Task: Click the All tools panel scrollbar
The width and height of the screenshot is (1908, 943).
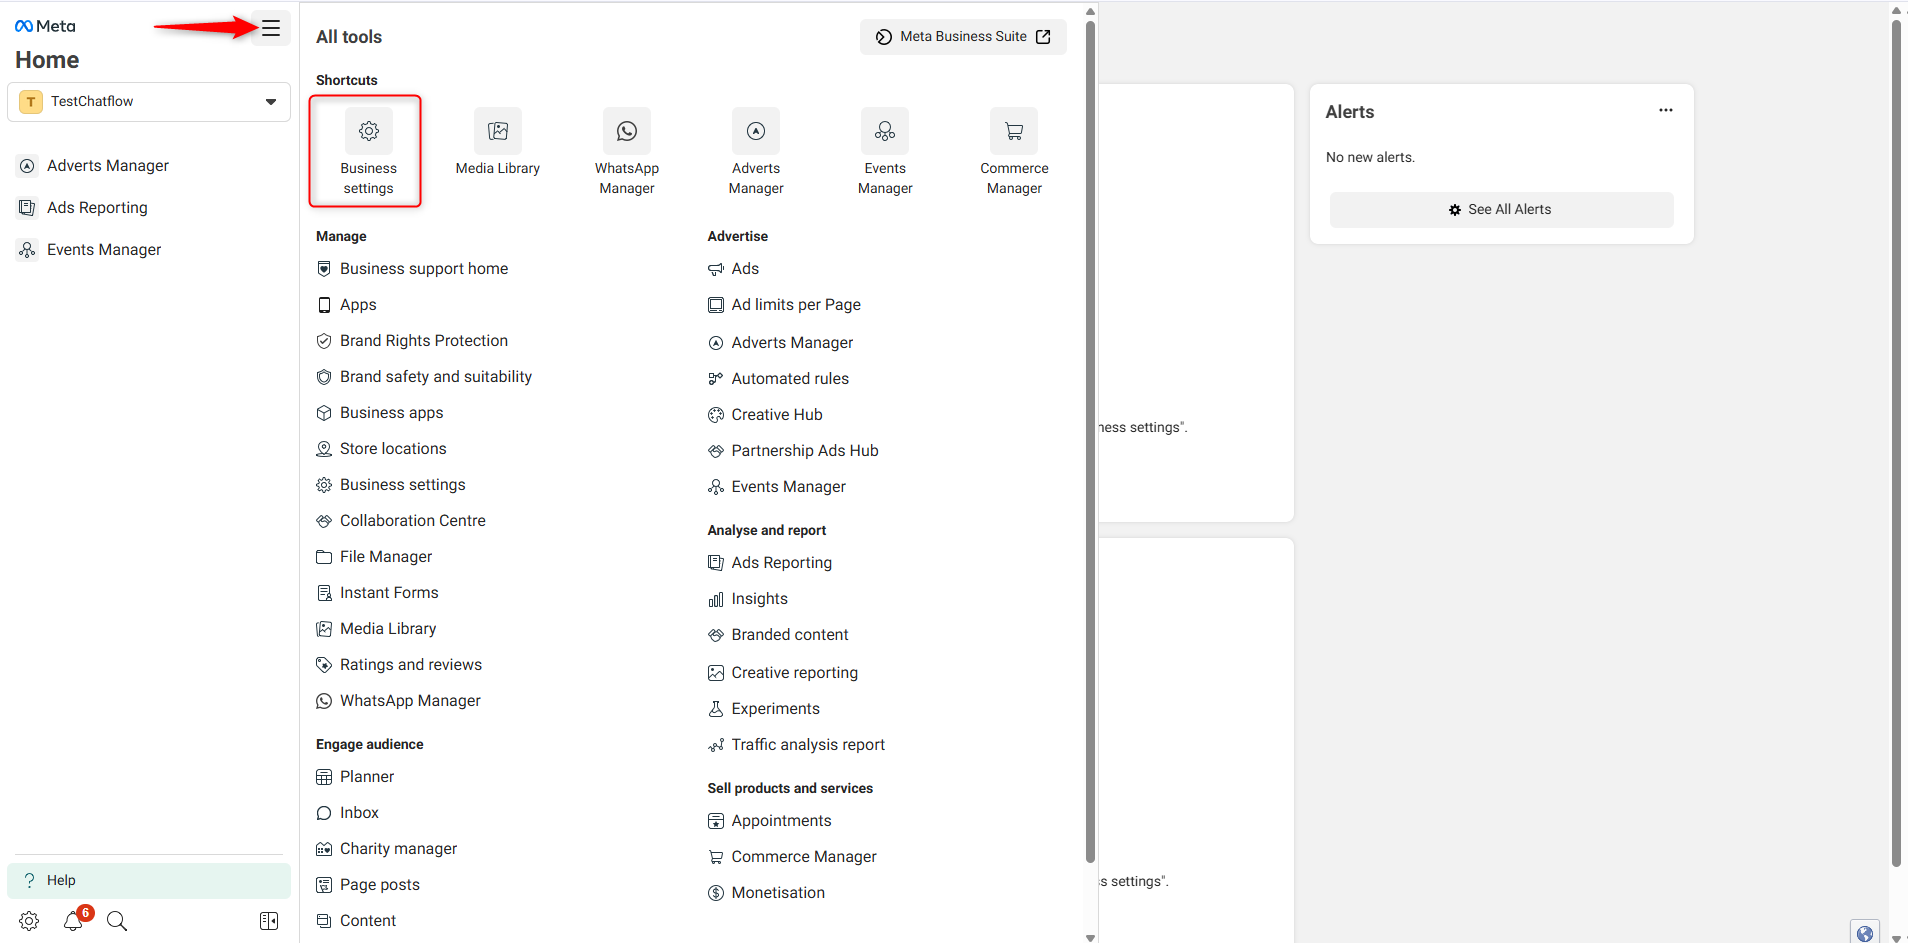Action: (x=1090, y=440)
